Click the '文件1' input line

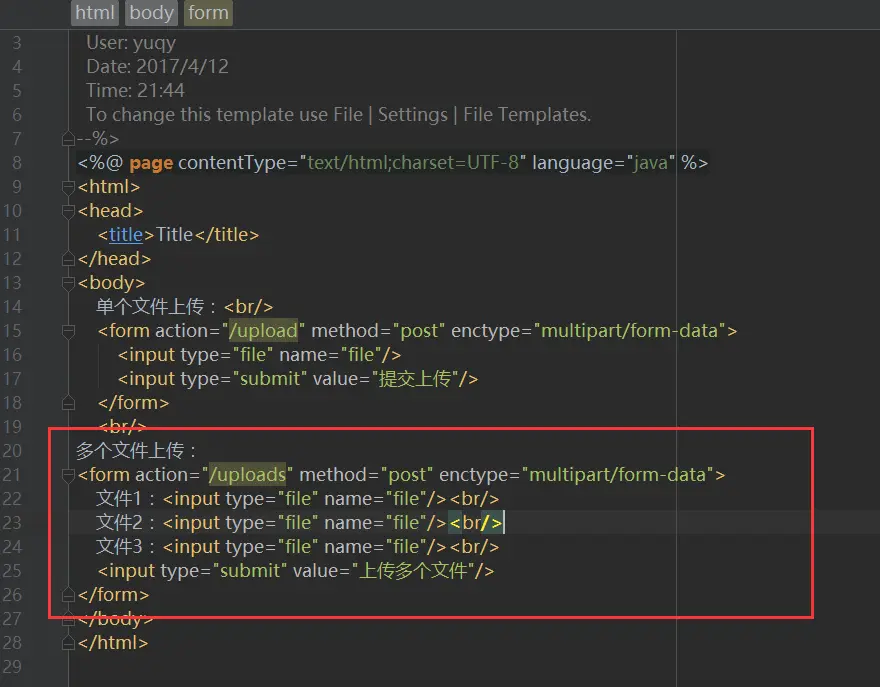point(297,498)
